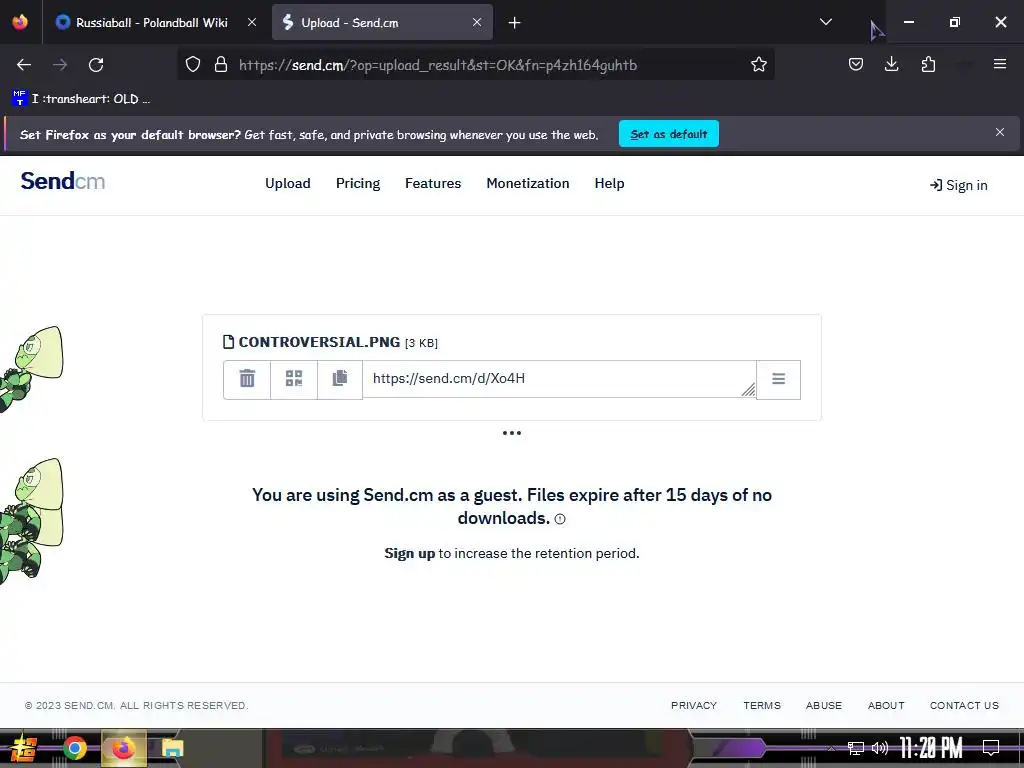1024x768 pixels.
Task: Open the Firefox extensions menu
Action: (x=928, y=65)
